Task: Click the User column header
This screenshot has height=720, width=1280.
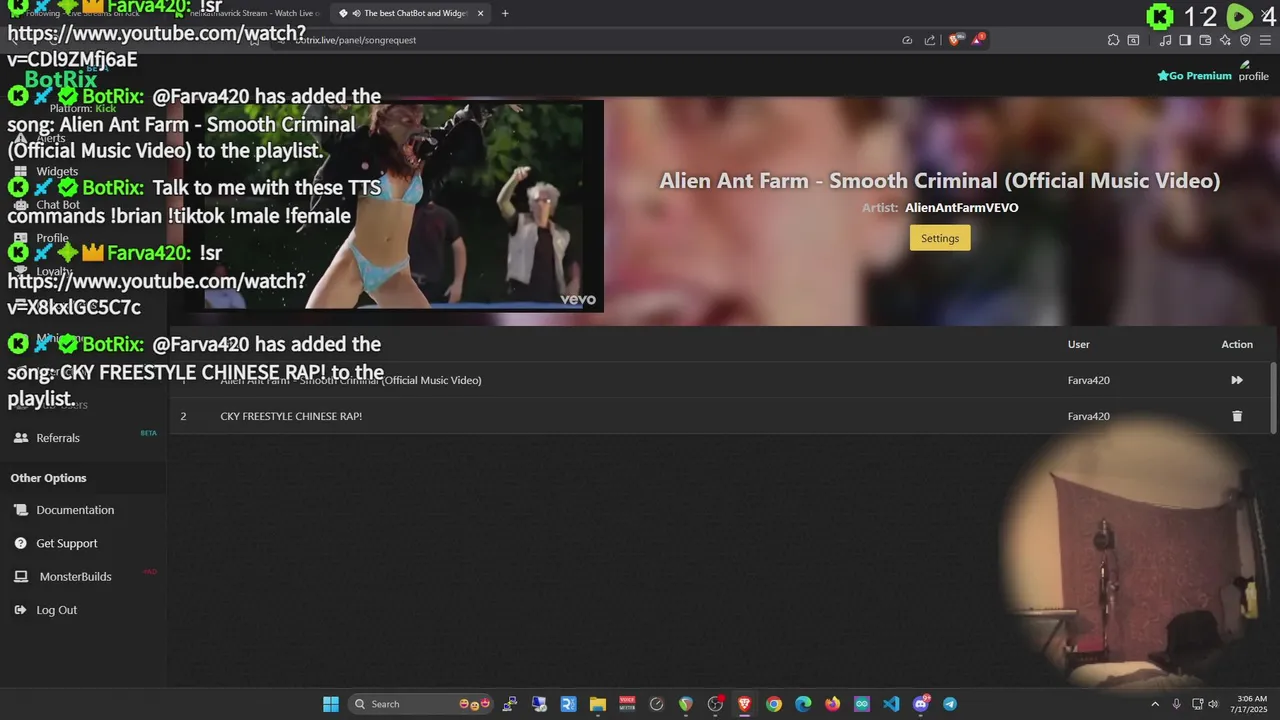Action: click(x=1078, y=344)
